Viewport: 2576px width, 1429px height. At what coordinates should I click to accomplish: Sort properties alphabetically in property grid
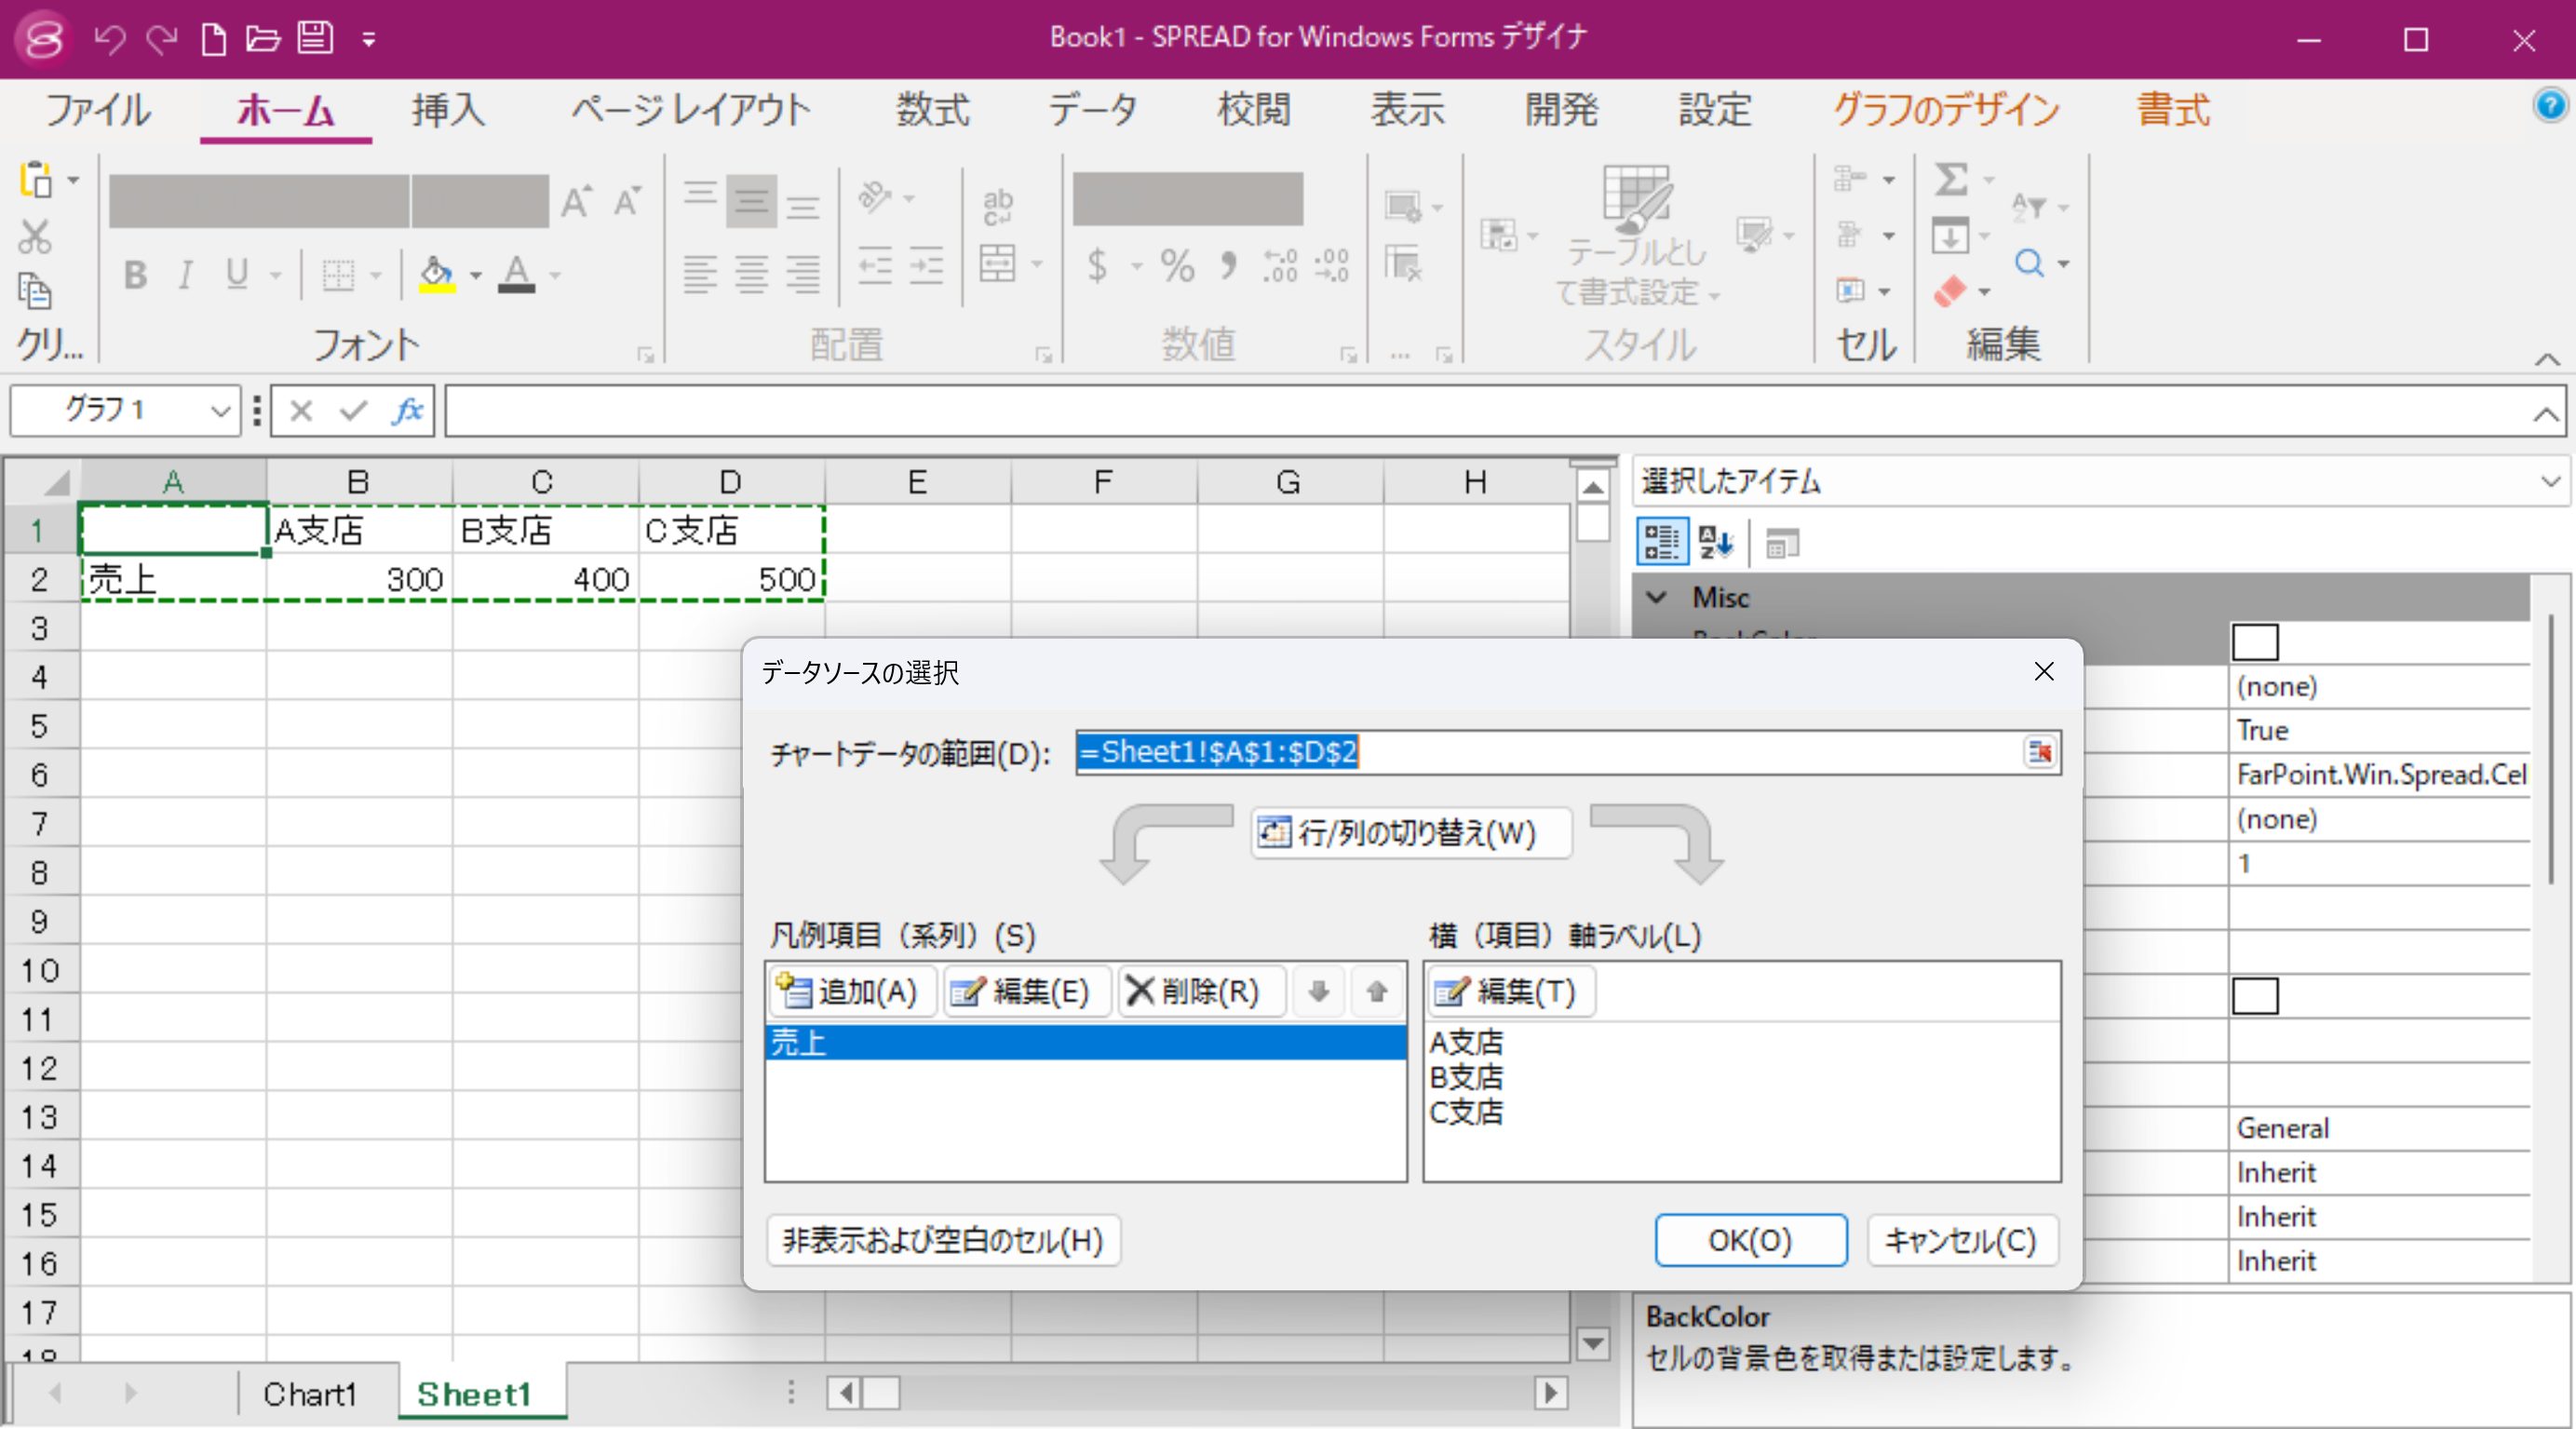pyautogui.click(x=1715, y=542)
